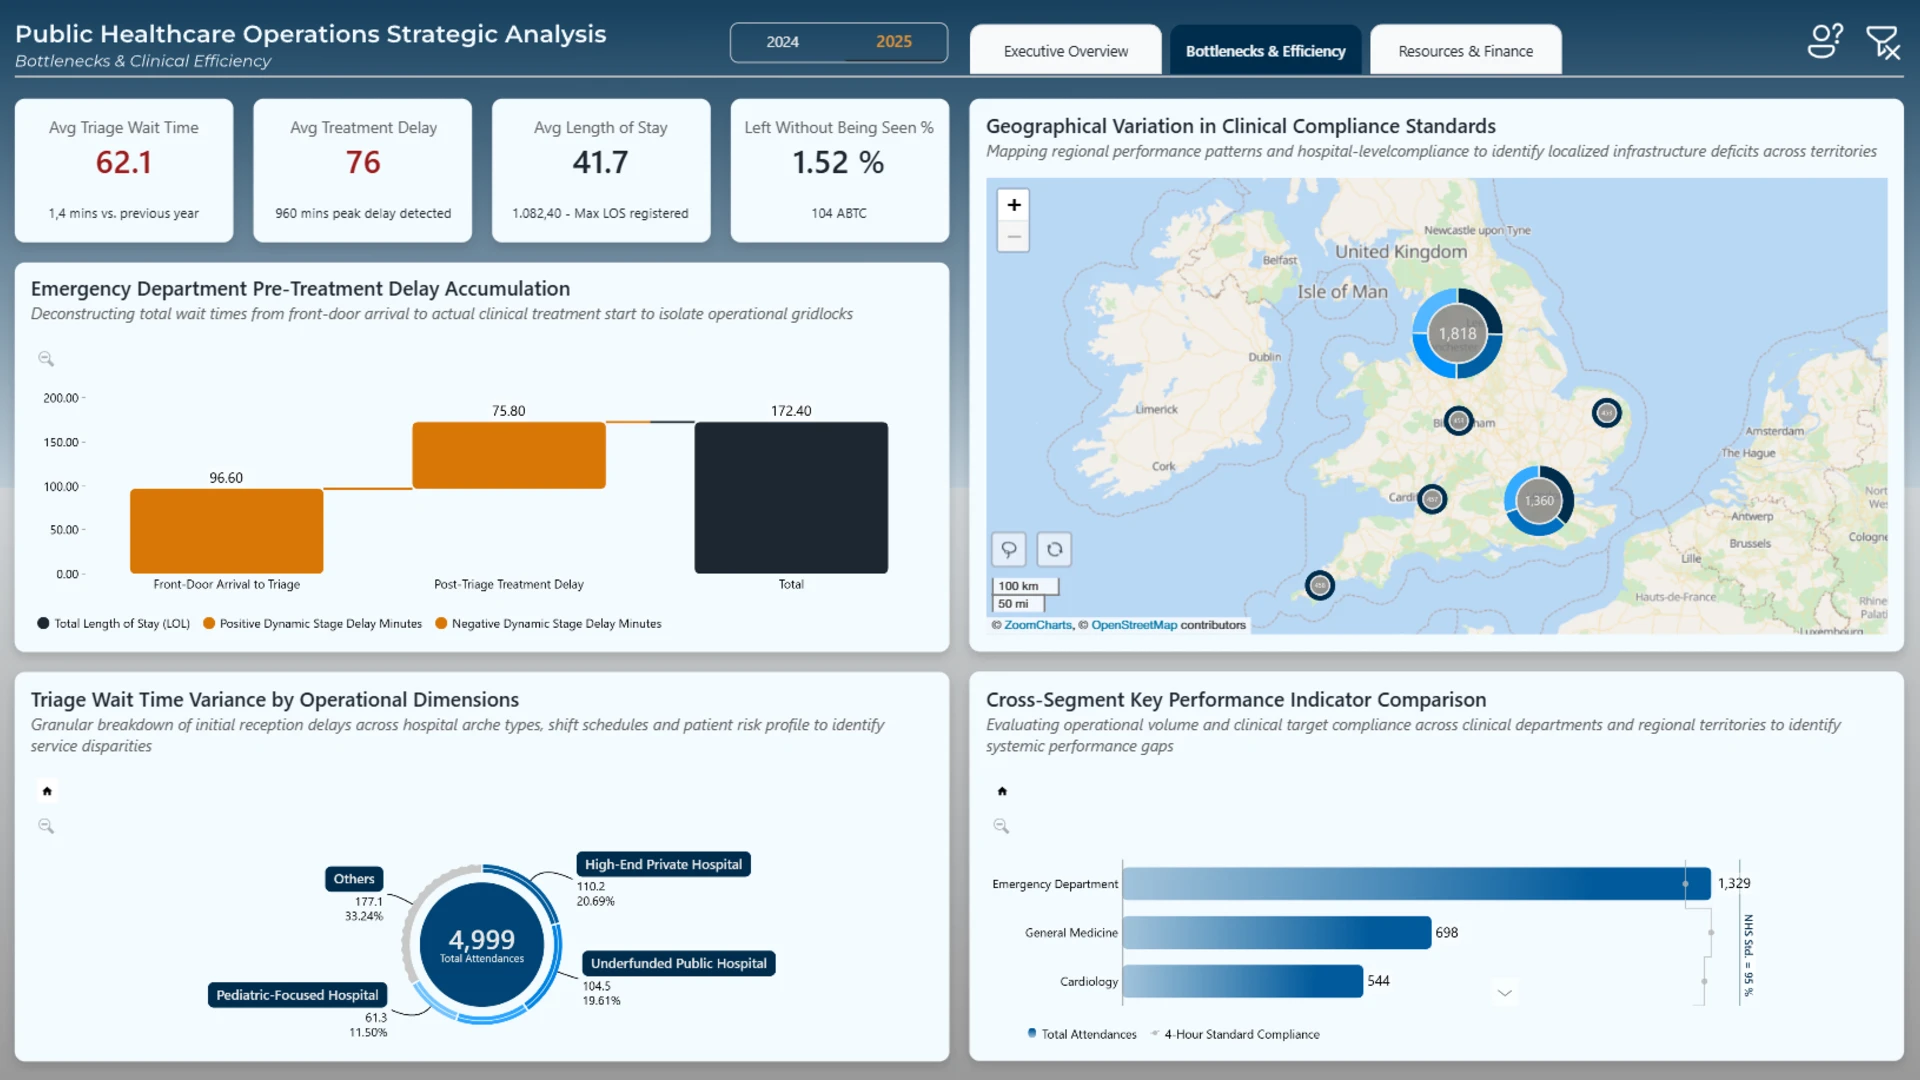Switch to the Resources & Finance tab
The width and height of the screenshot is (1920, 1080).
click(x=1466, y=50)
